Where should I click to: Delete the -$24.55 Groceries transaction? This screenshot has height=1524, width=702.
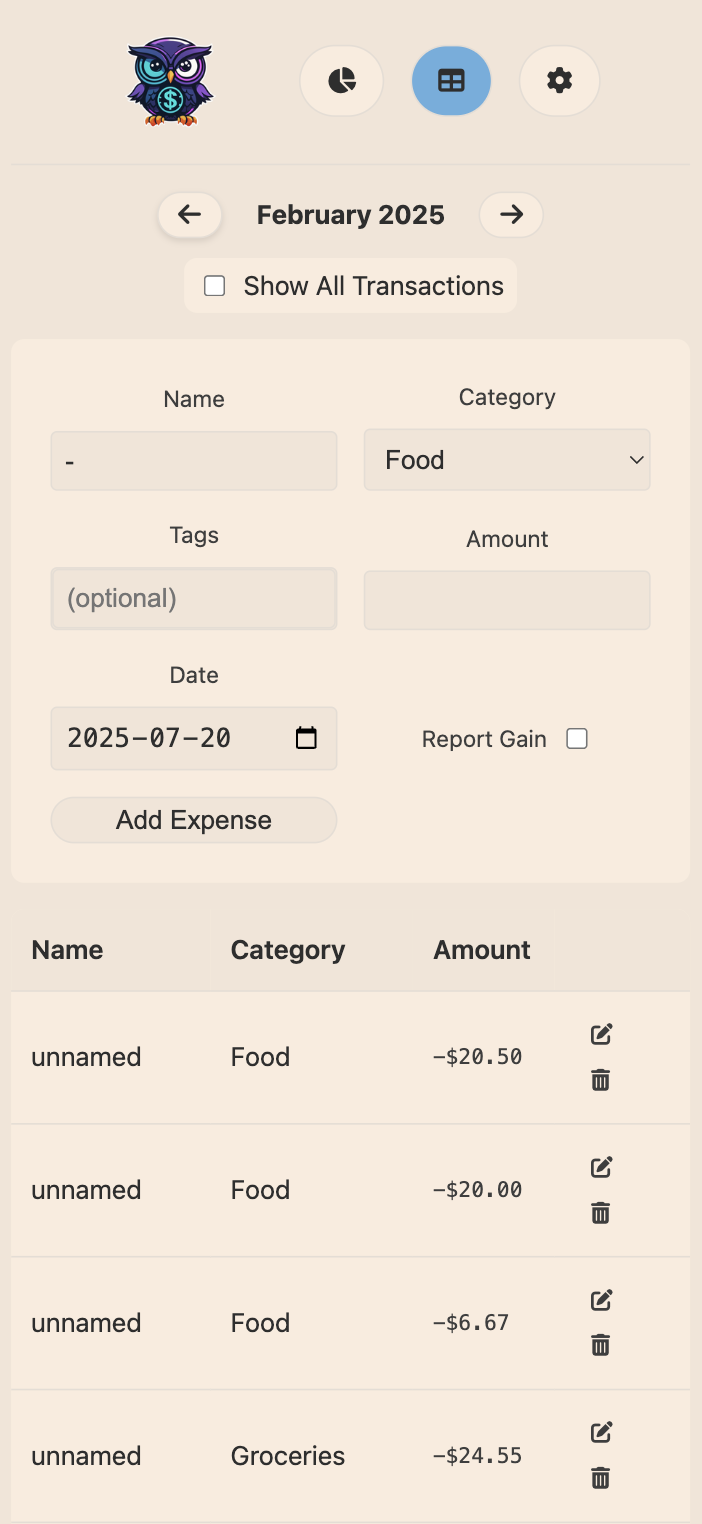pos(600,1478)
